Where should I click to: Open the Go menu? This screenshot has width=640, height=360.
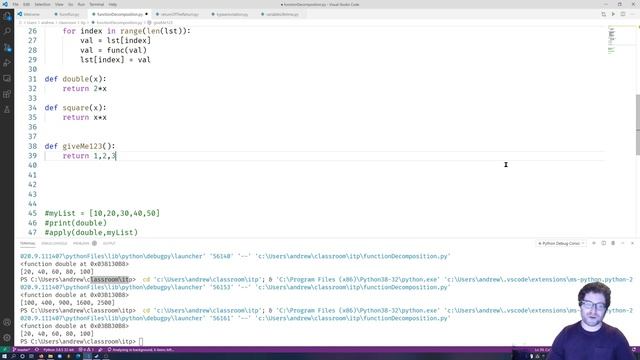[71, 4]
